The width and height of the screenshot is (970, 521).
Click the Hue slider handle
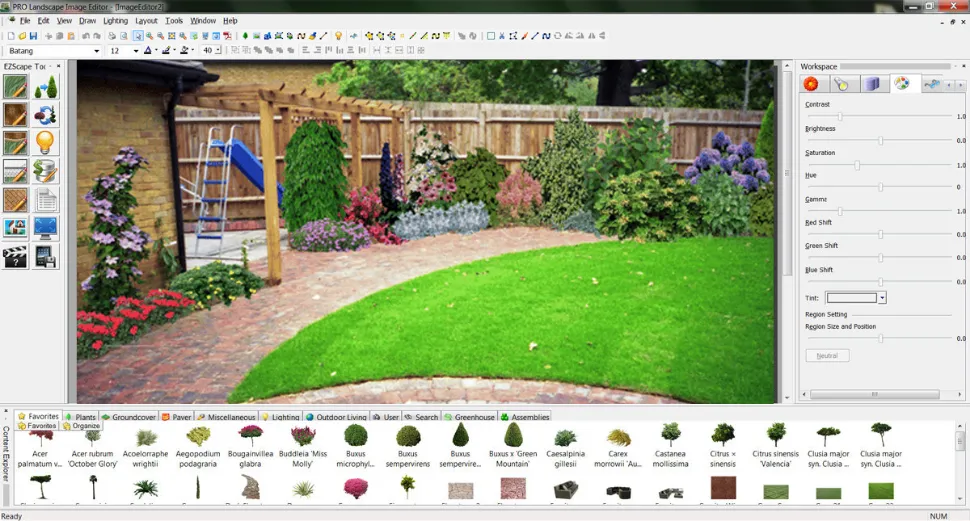click(x=880, y=187)
